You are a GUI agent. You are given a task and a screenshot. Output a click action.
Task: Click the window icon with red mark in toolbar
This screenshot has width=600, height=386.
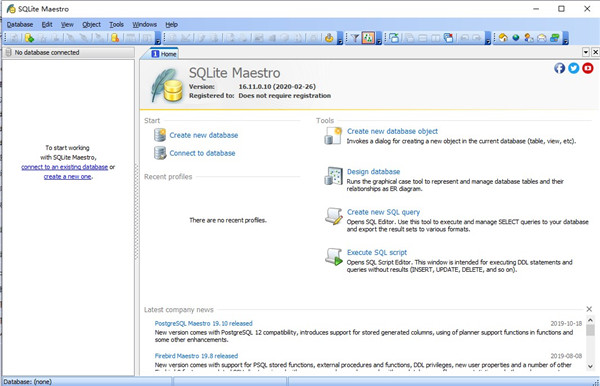tap(448, 38)
